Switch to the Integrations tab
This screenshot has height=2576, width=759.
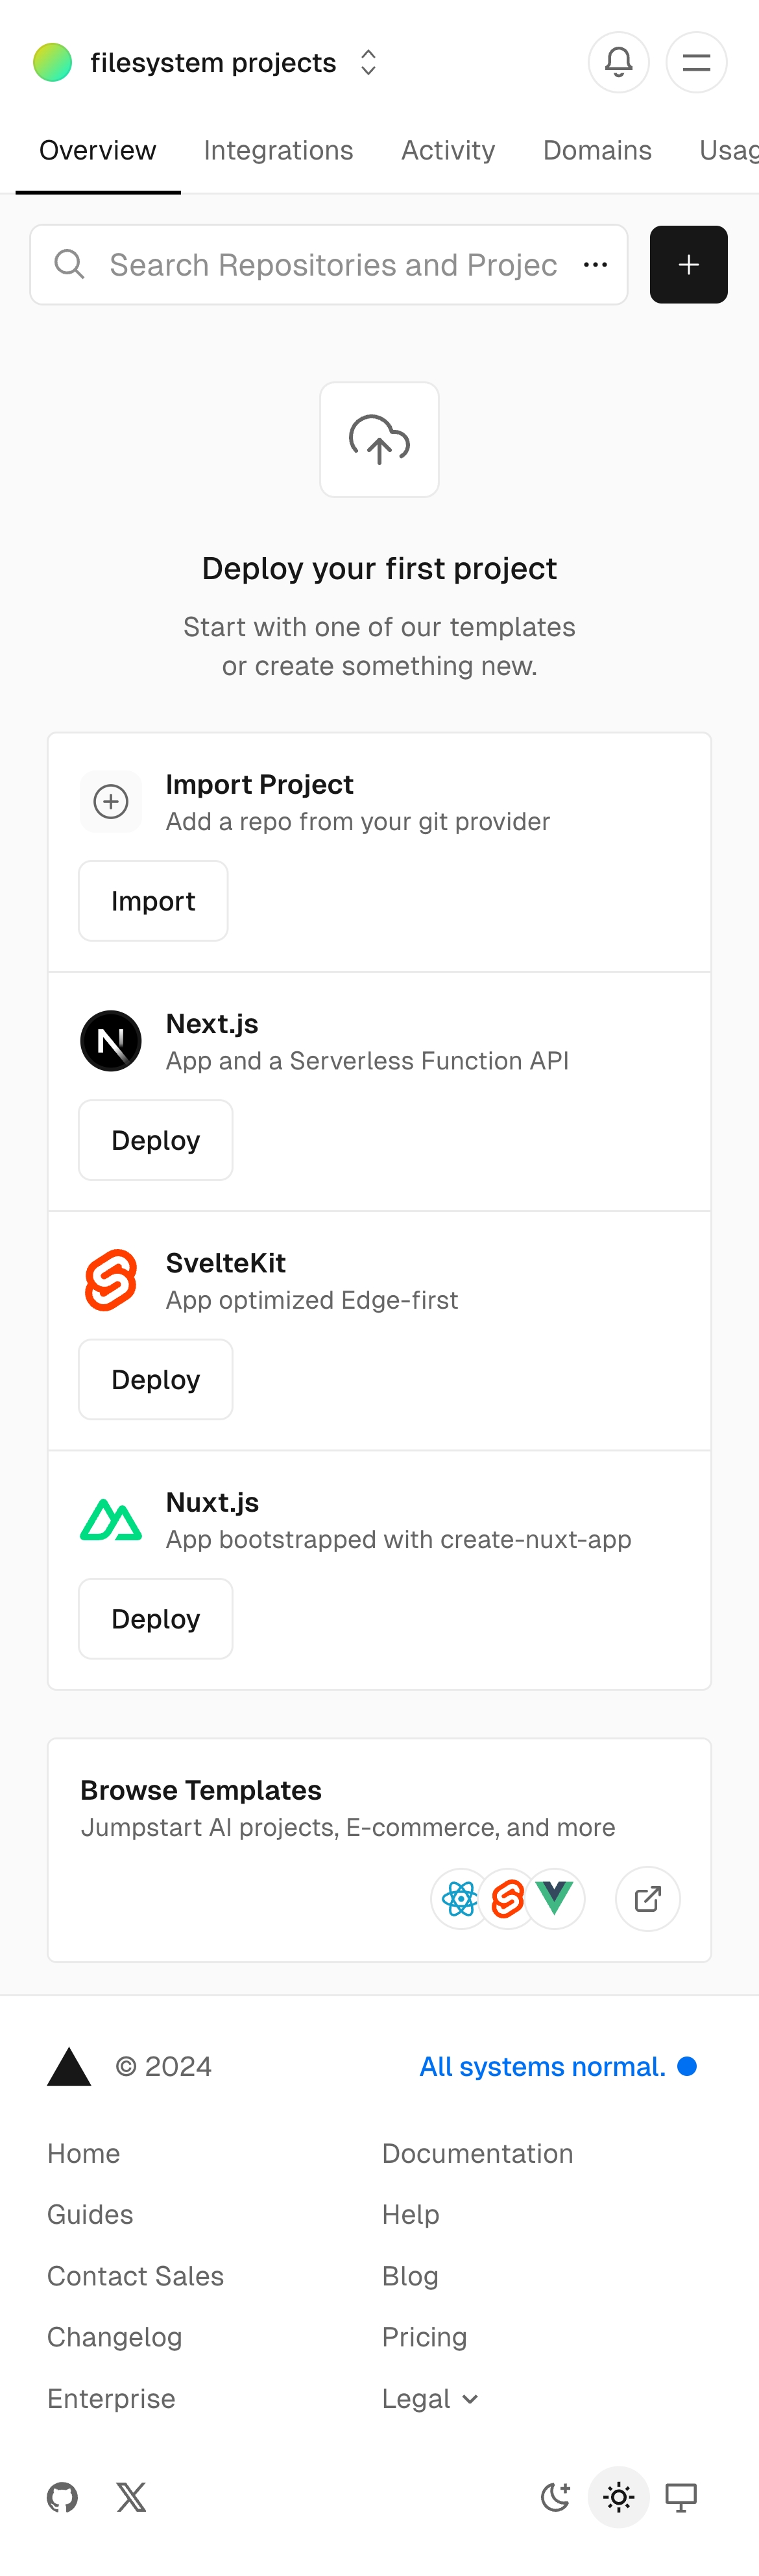coord(278,150)
